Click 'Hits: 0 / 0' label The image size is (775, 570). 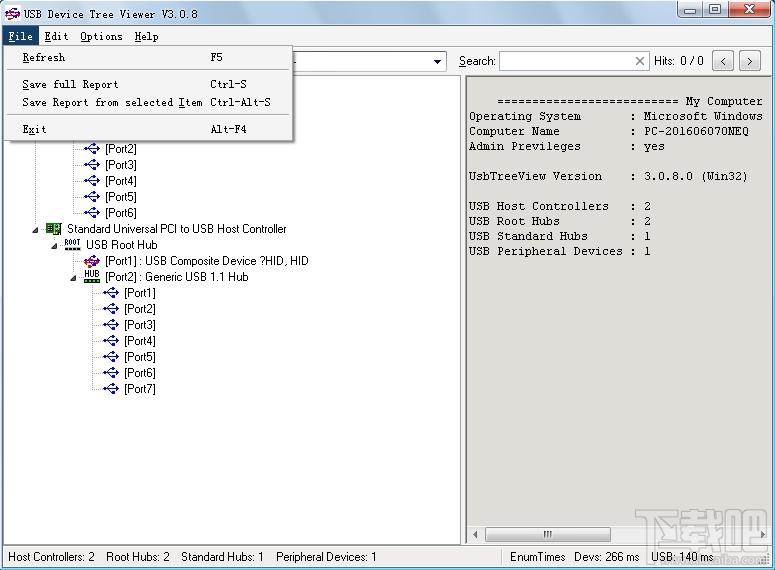coord(679,61)
